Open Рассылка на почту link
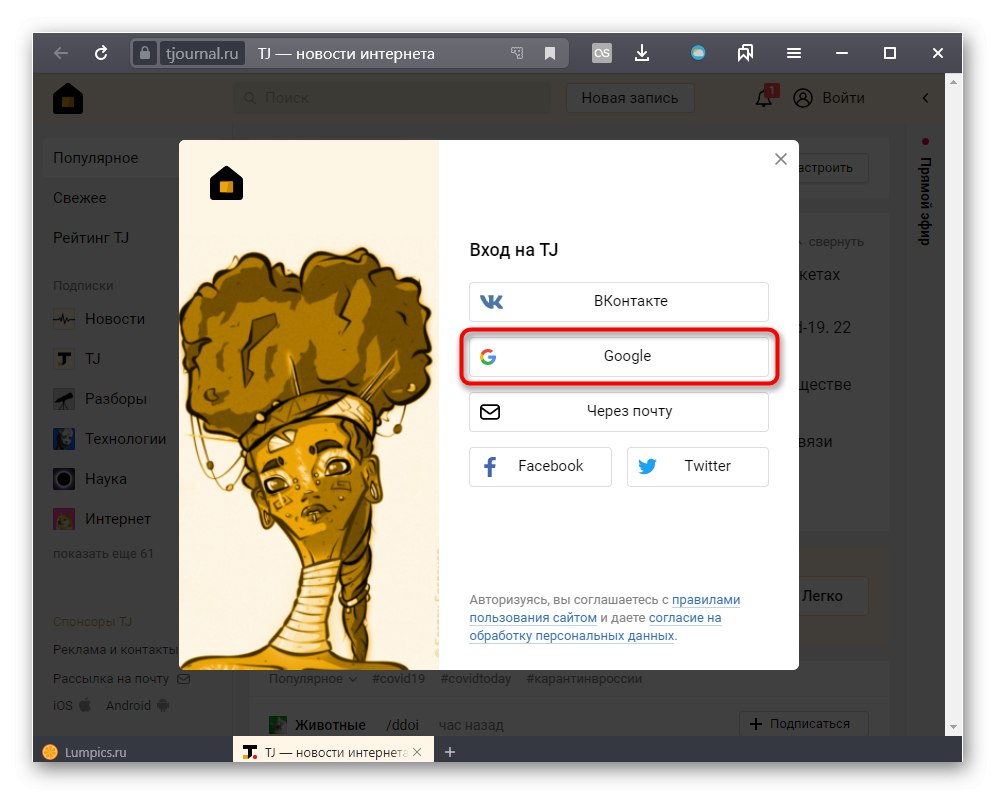This screenshot has width=995, height=794. click(111, 678)
